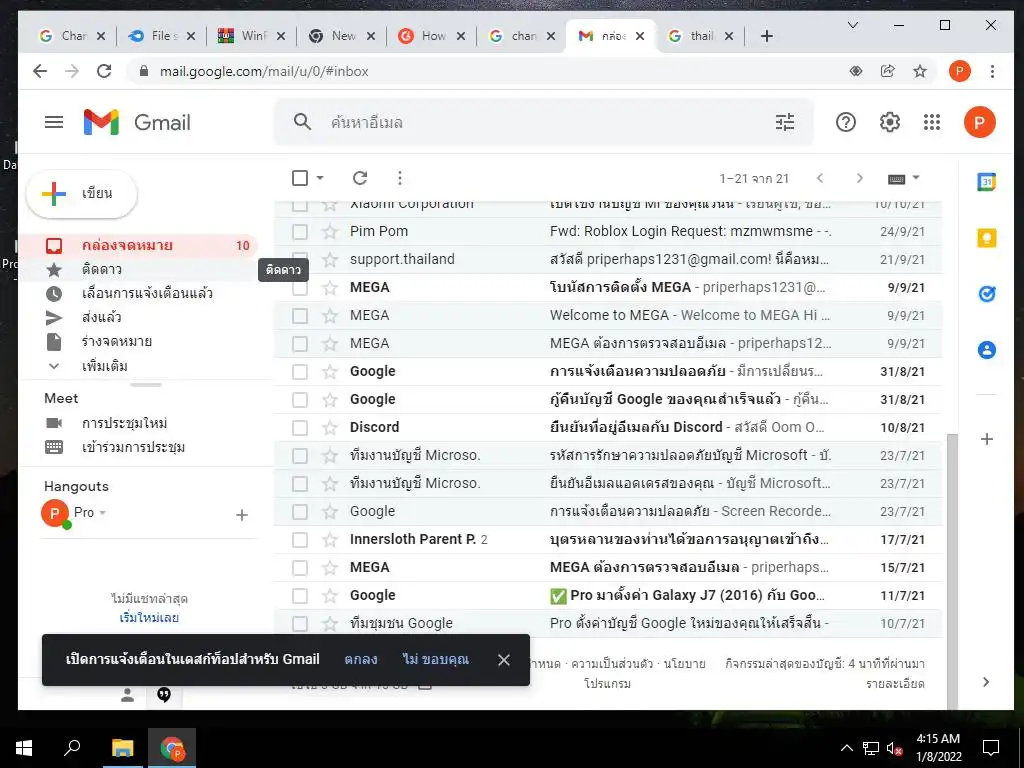Open the เลื่อนการแจ้งเตือนแล้ว snoozed folder
Image resolution: width=1024 pixels, height=768 pixels.
click(x=138, y=293)
